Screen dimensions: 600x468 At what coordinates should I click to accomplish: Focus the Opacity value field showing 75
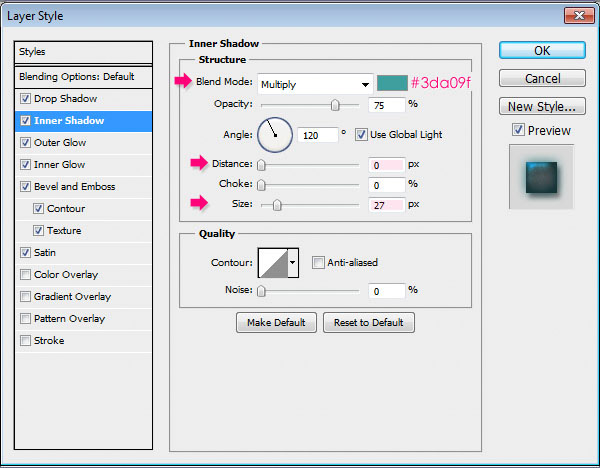(x=386, y=105)
